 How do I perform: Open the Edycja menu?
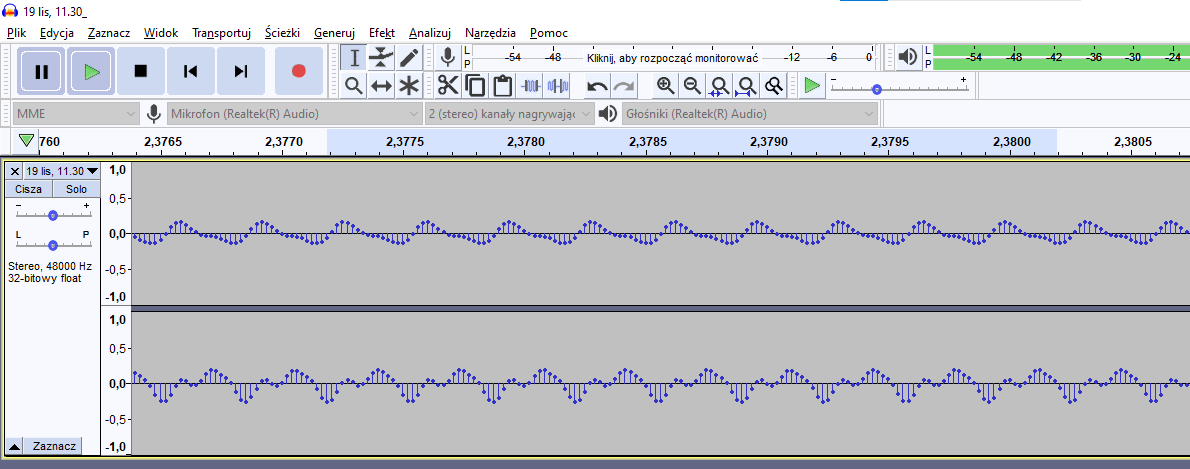tap(57, 33)
